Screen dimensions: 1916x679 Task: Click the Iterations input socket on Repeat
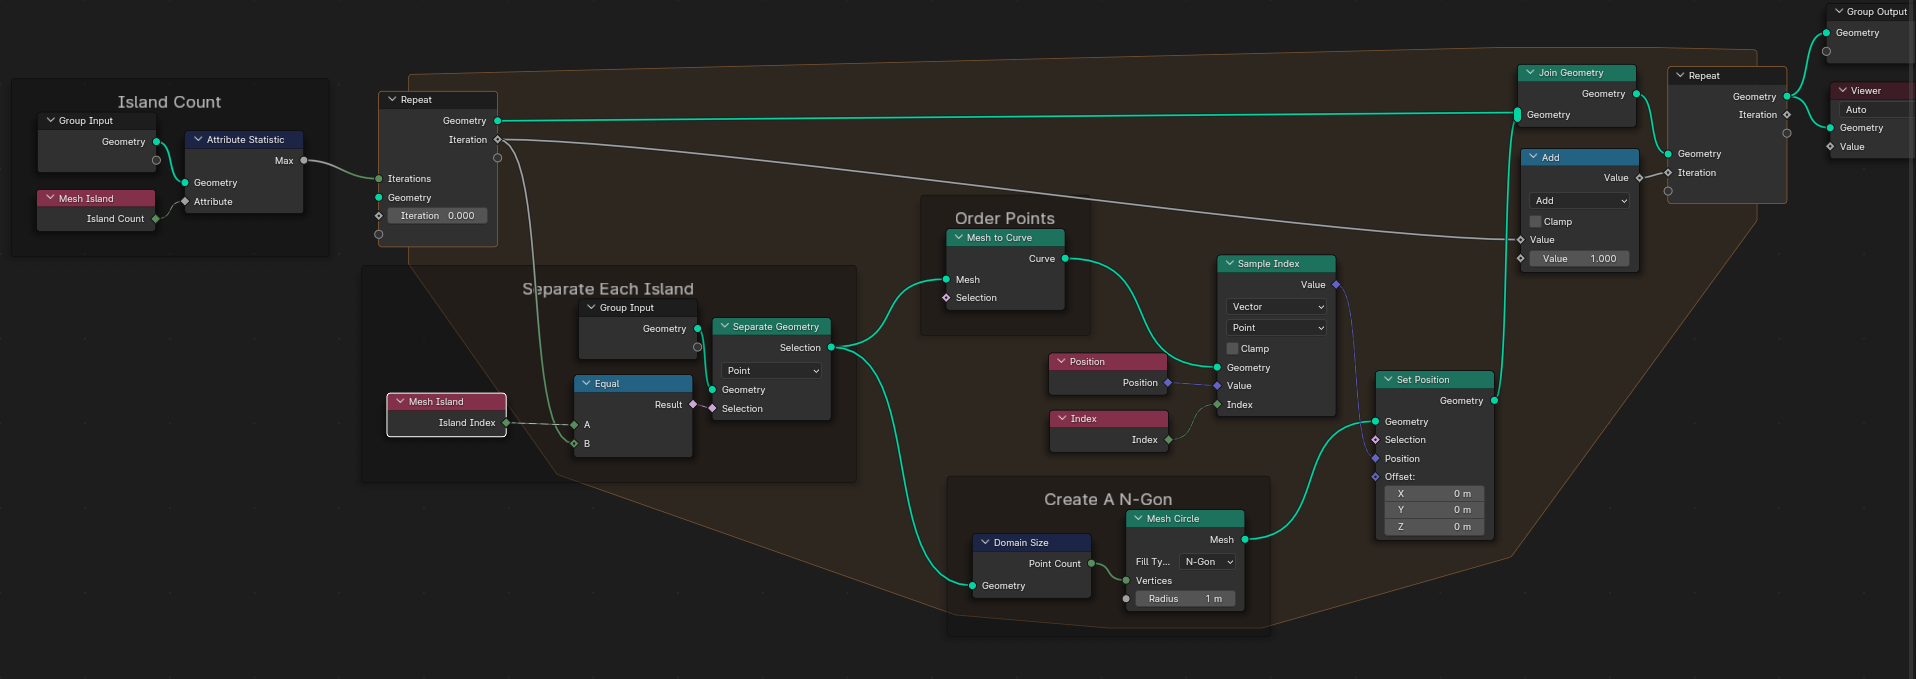[379, 178]
